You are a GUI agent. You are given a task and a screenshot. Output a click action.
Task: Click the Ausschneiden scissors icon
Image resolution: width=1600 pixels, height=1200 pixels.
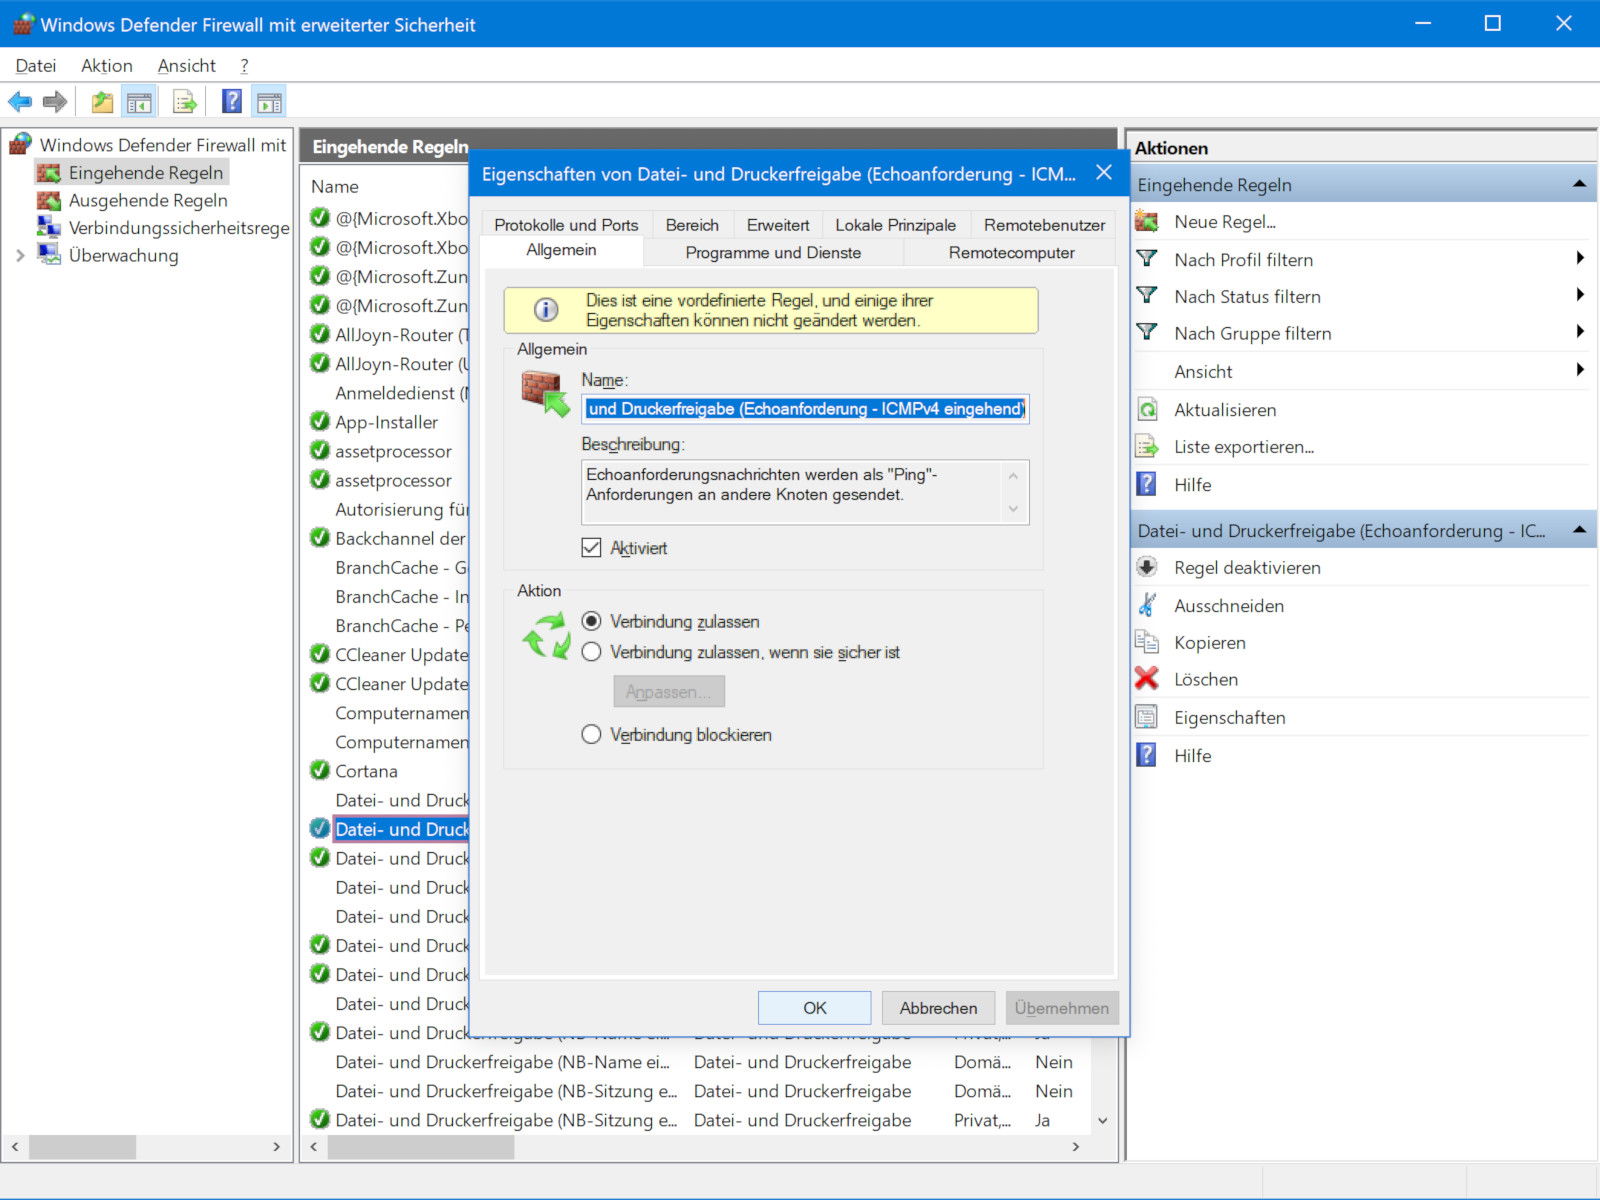pos(1147,605)
